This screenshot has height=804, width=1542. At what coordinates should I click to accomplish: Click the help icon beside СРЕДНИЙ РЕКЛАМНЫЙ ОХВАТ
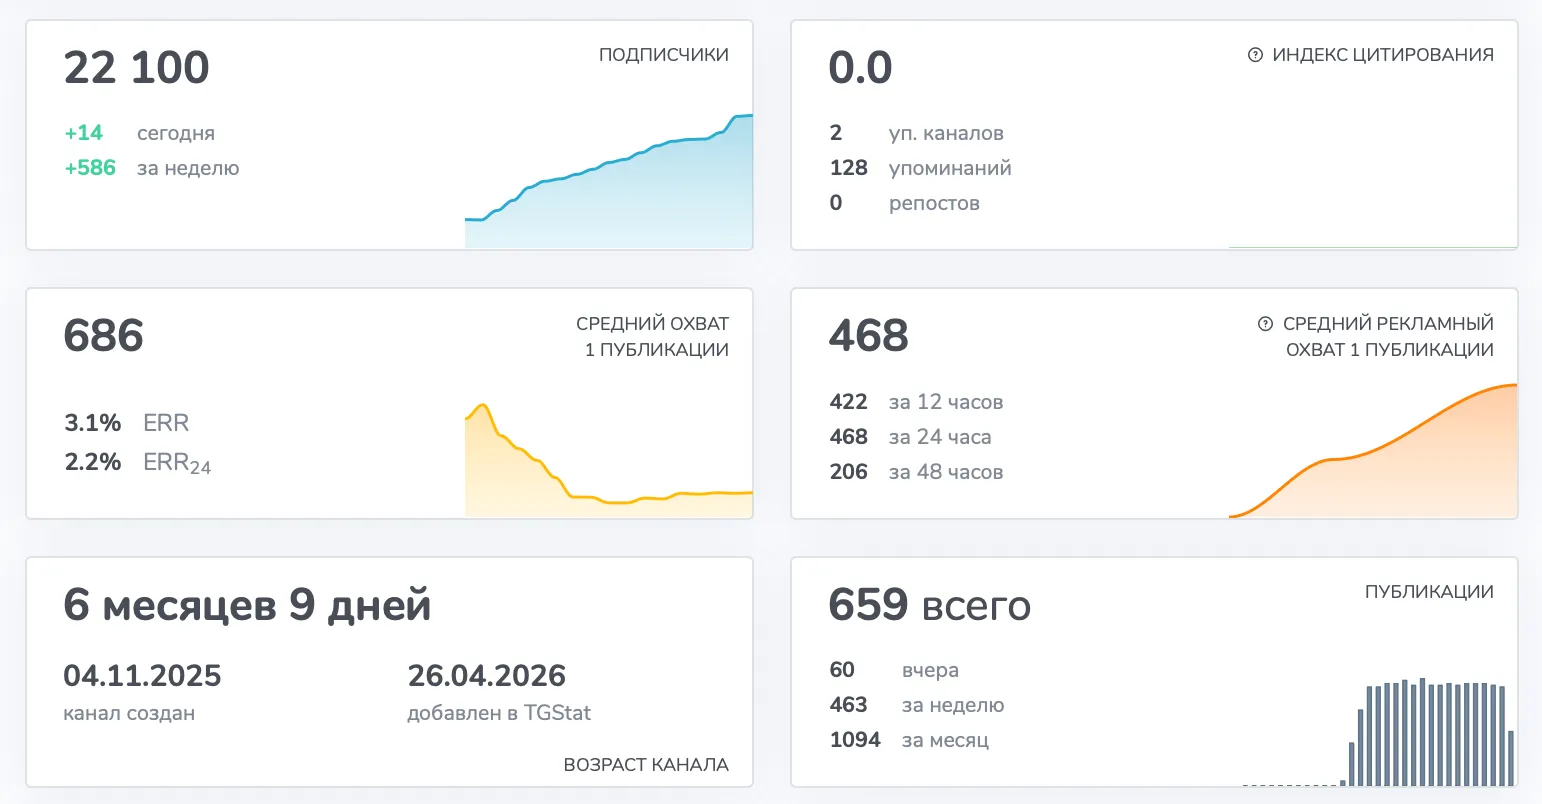pos(1265,324)
